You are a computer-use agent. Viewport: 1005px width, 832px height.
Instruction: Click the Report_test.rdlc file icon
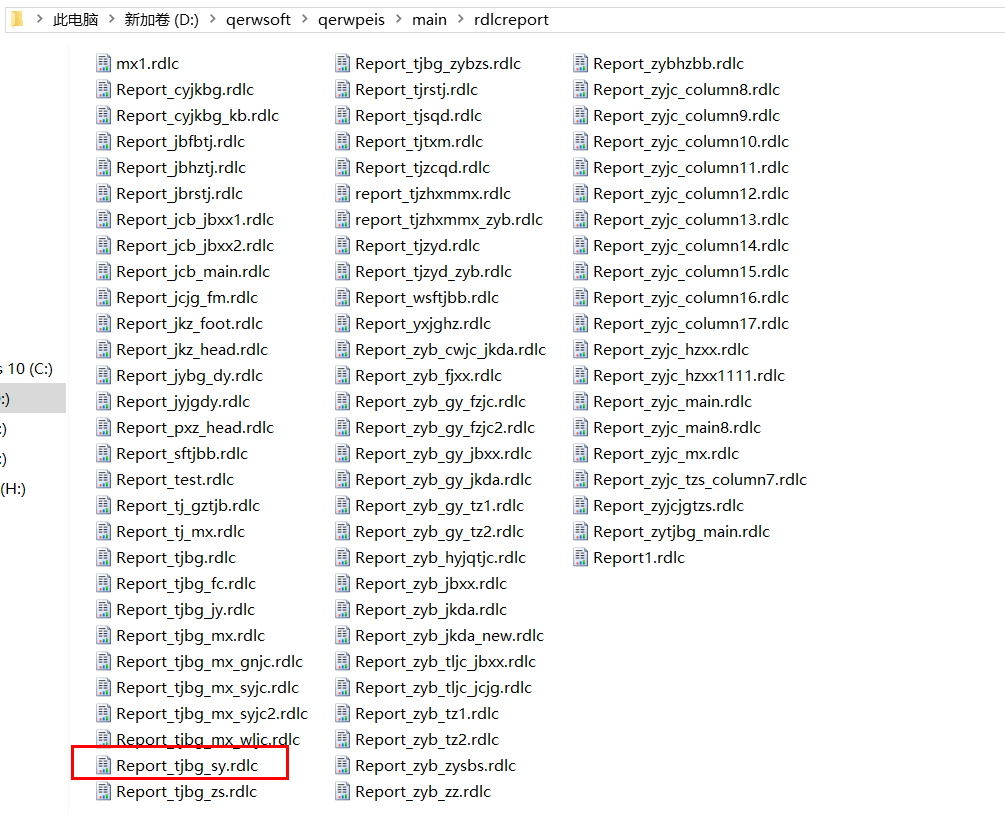coord(103,479)
